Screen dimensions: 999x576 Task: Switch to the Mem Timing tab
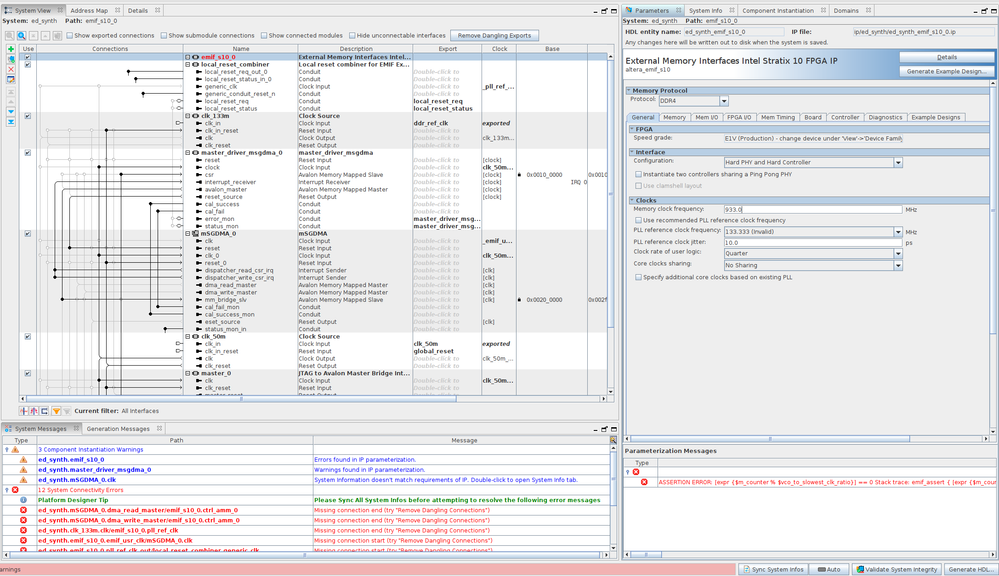coord(777,117)
